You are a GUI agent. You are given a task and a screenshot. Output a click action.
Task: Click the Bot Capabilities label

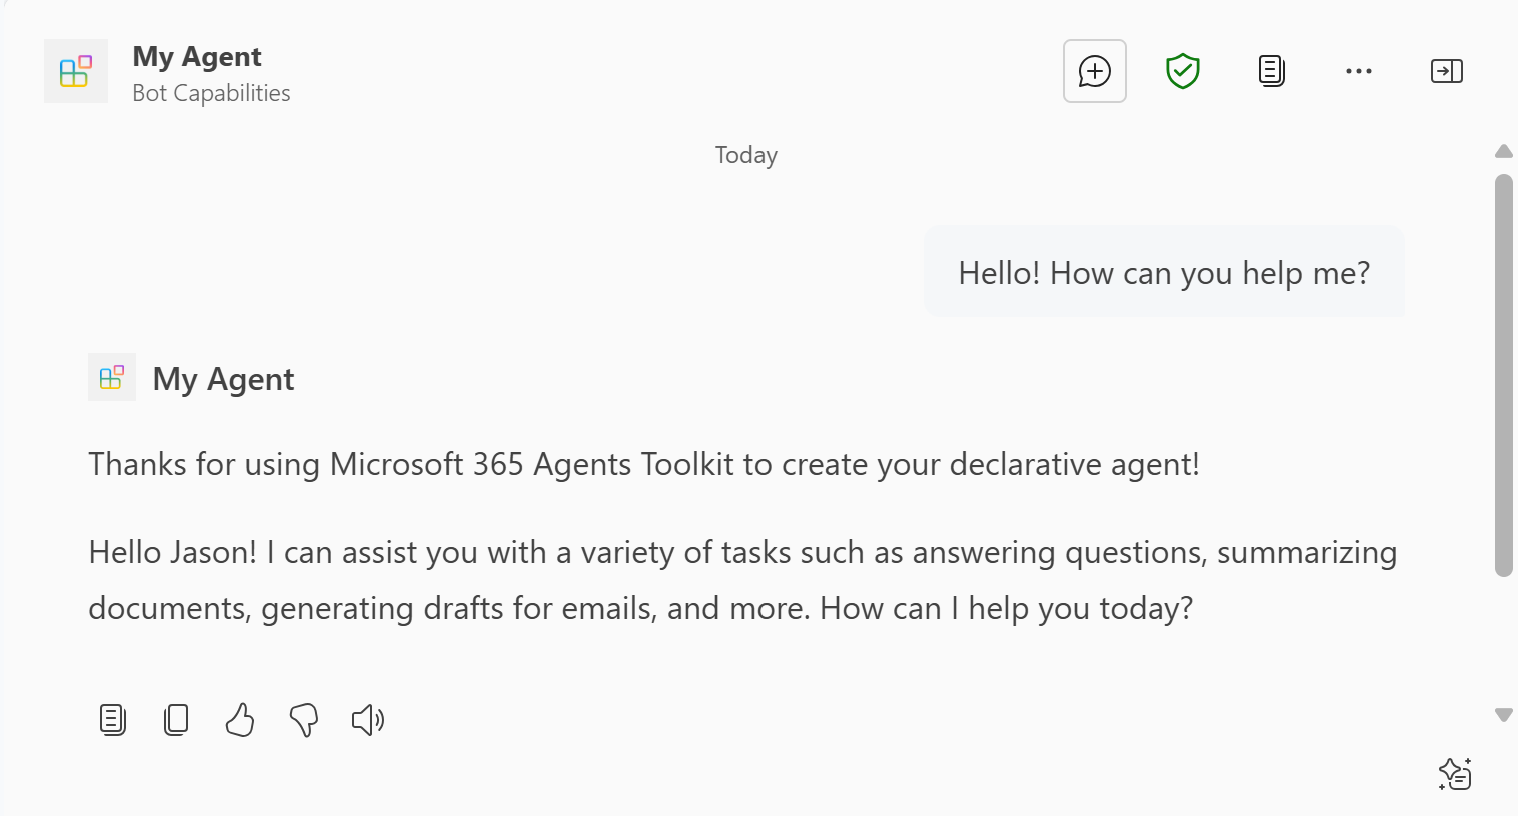[x=211, y=92]
